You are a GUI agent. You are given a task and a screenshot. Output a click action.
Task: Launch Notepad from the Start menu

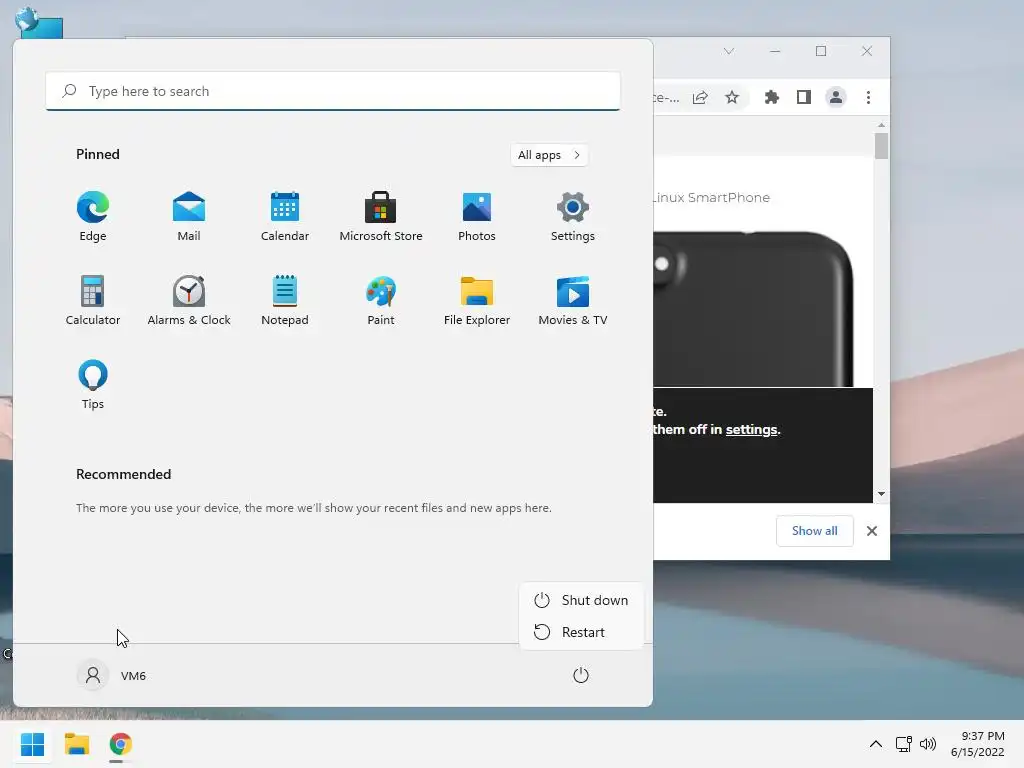pos(285,300)
